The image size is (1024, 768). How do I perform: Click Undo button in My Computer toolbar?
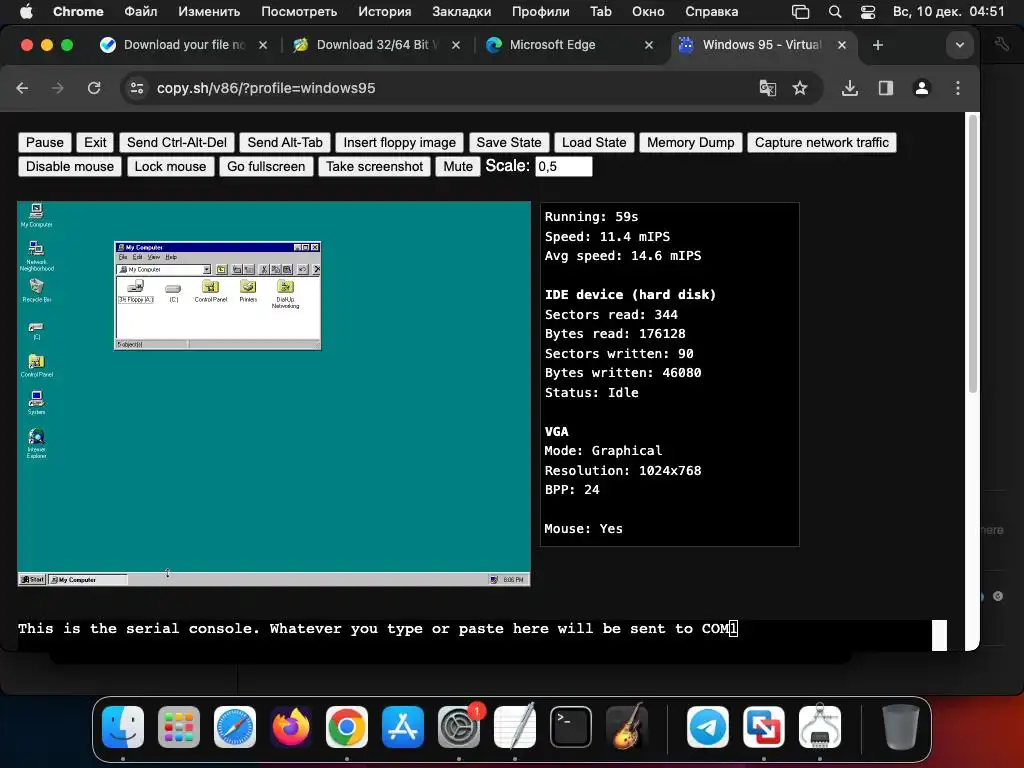(x=302, y=270)
